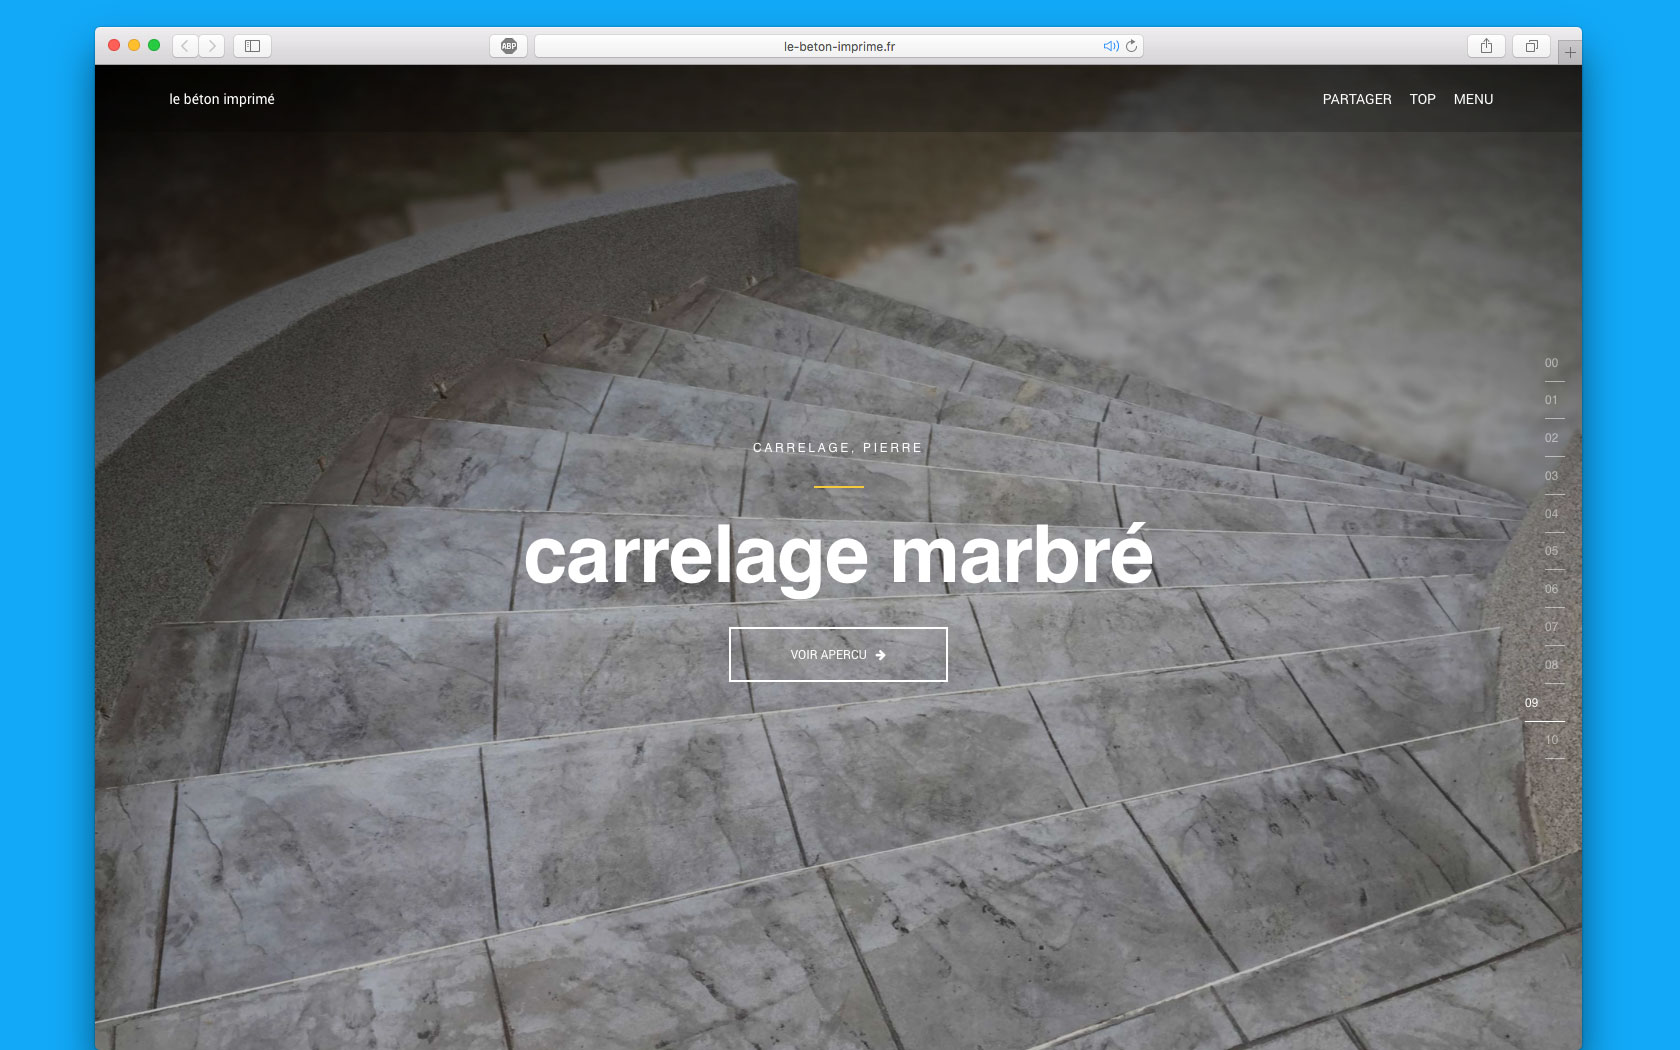
Task: Go forward with the Safari forward arrow
Action: [211, 46]
